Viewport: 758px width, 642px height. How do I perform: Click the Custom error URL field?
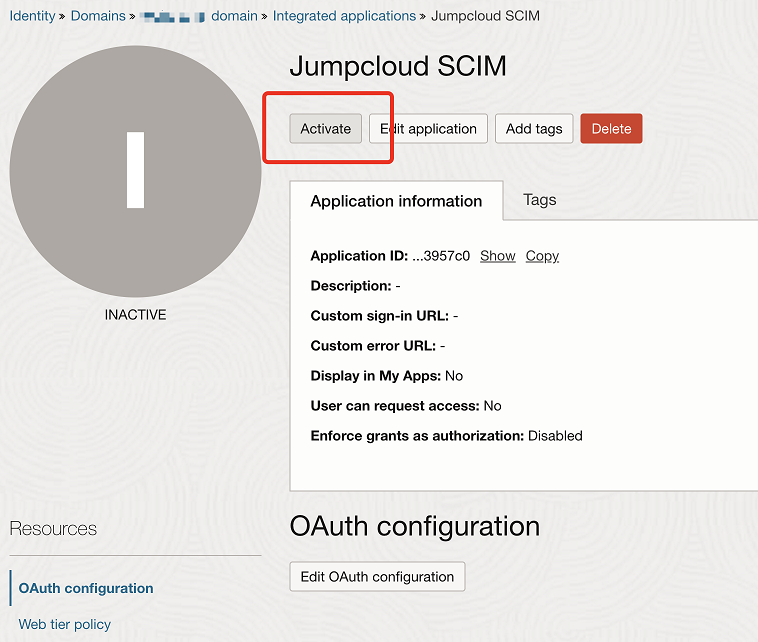[x=378, y=346]
